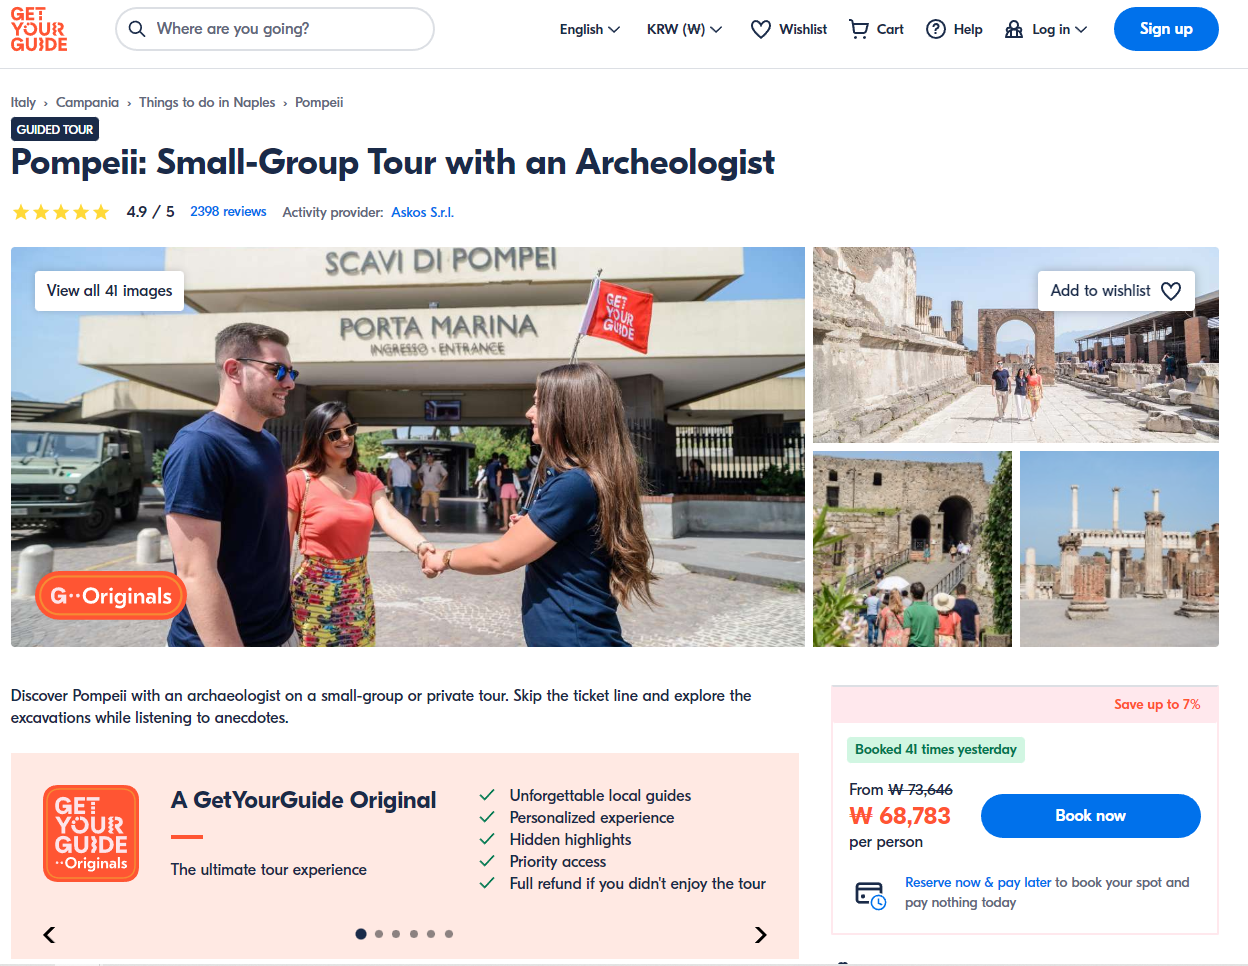Select the last carousel dot
1248x966 pixels.
[449, 934]
